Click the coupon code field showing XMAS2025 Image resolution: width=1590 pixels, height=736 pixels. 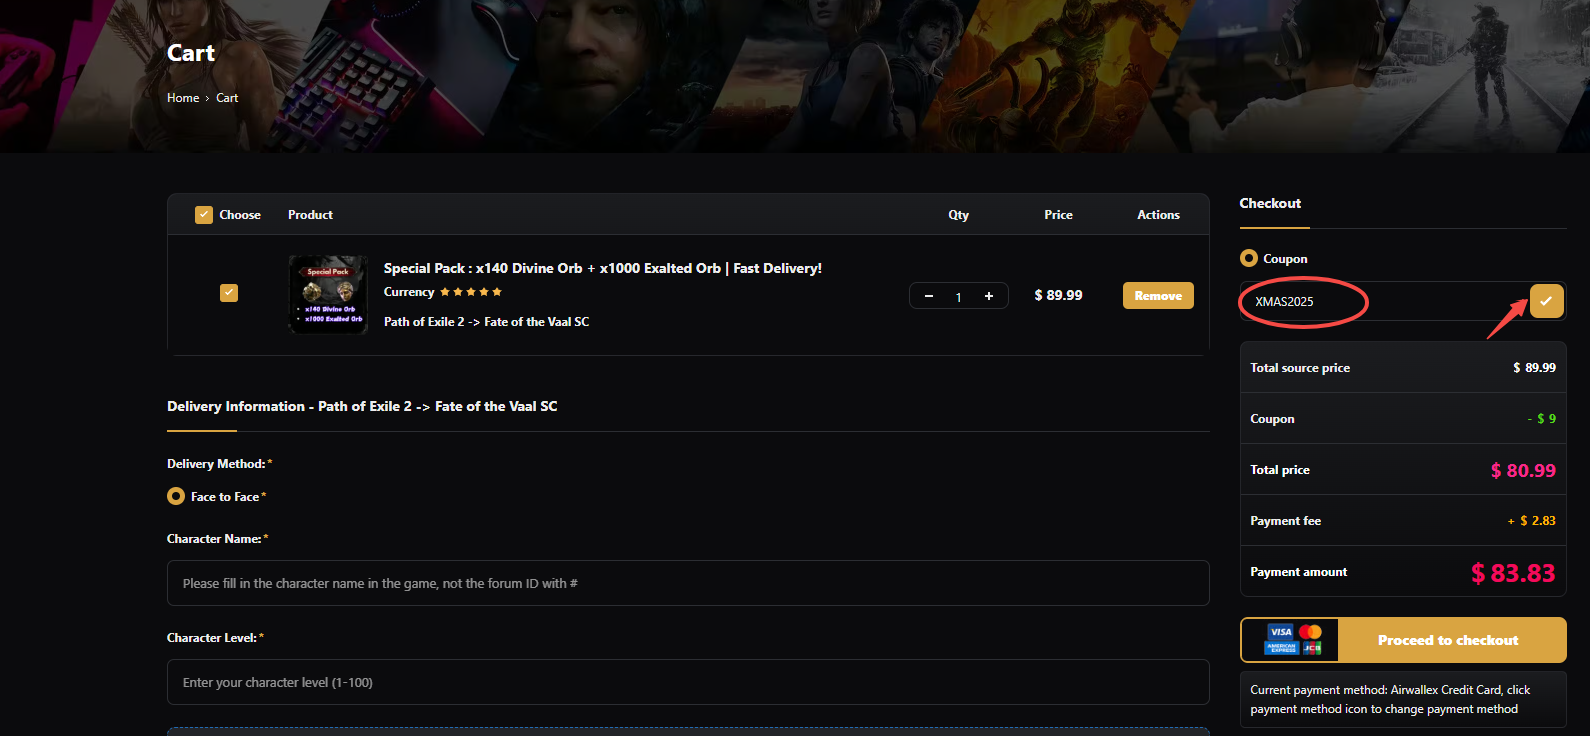[x=1380, y=301]
